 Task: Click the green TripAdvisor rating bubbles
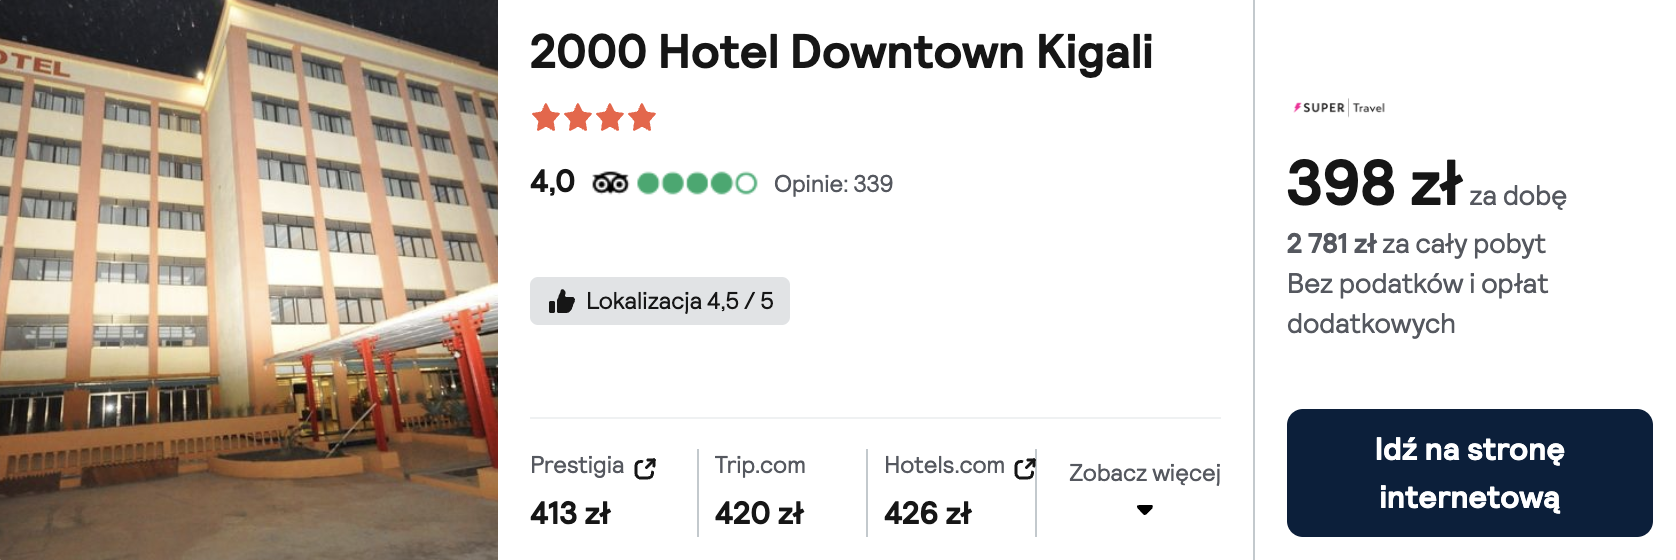tap(697, 183)
